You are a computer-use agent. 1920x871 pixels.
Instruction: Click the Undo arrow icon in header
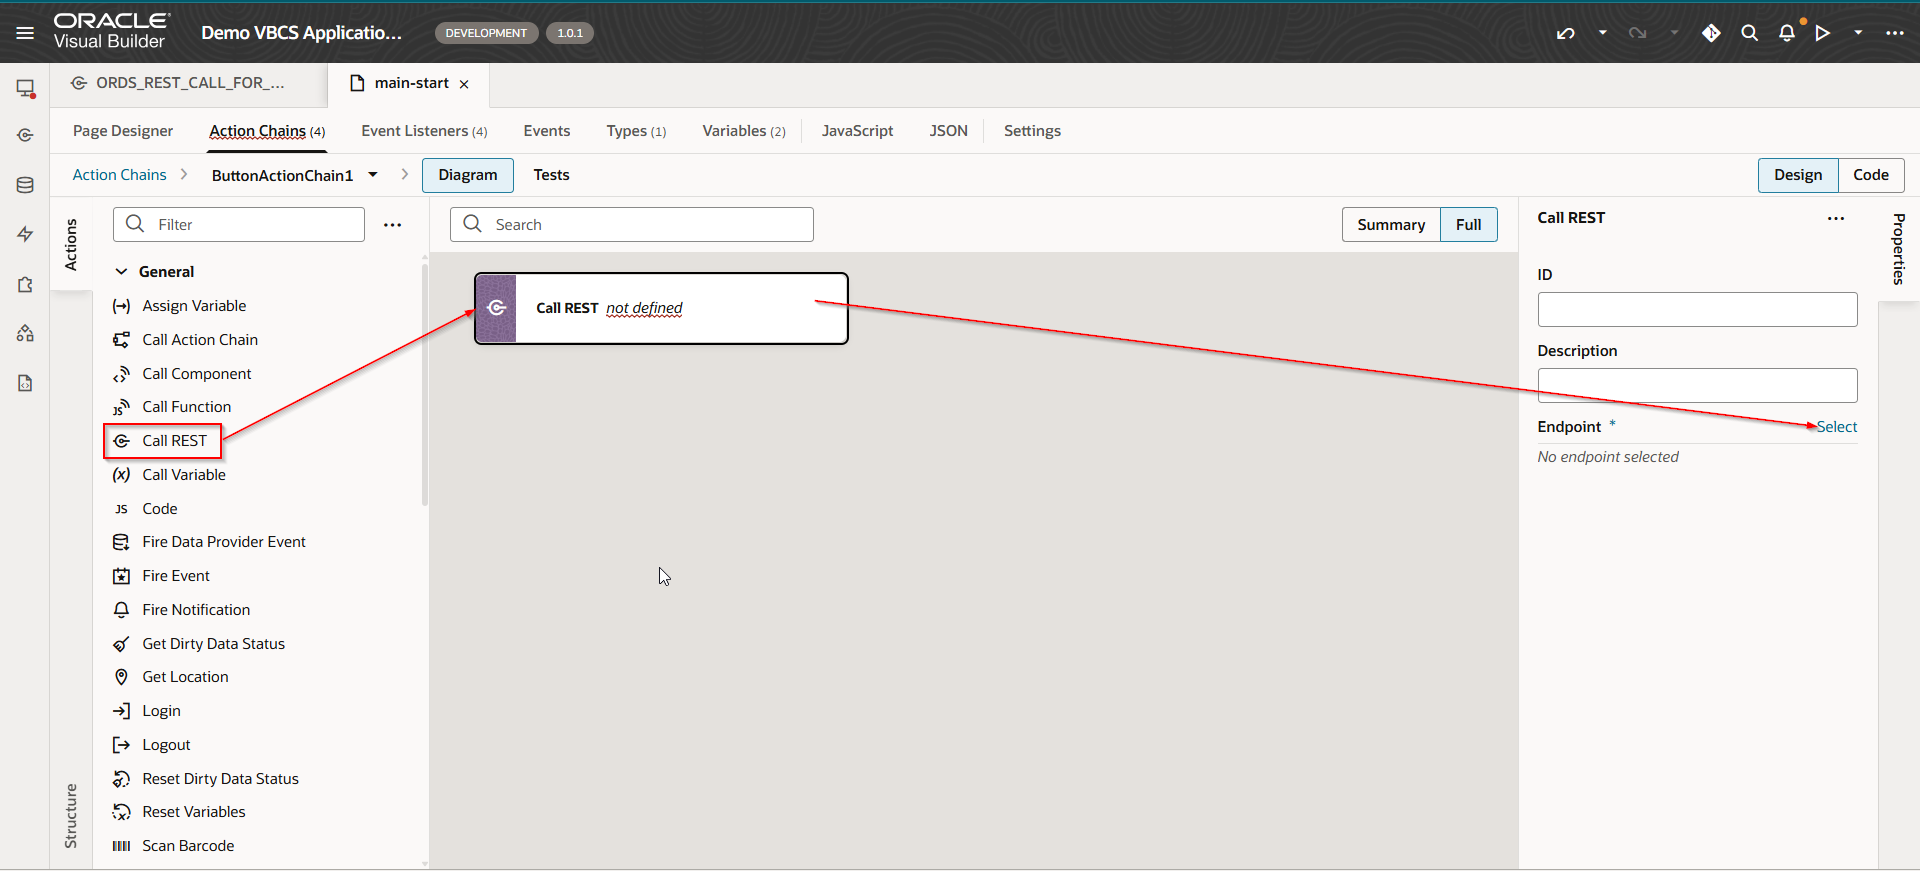pyautogui.click(x=1566, y=33)
